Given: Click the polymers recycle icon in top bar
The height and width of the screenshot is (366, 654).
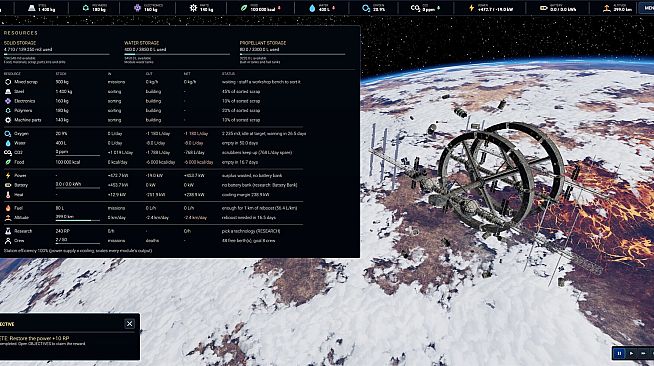Looking at the screenshot, I should (86, 8).
